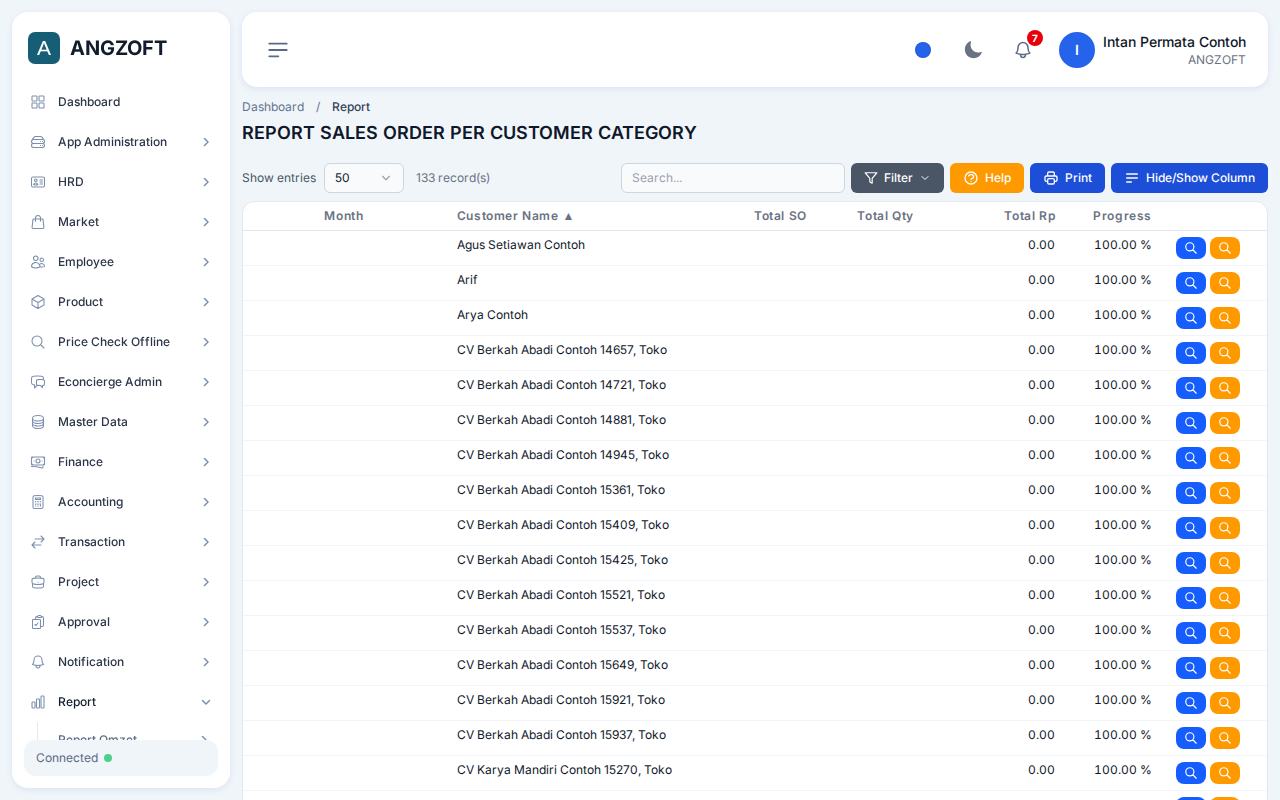
Task: Click blue magnifier for CV Berkah 15649
Action: (1191, 668)
